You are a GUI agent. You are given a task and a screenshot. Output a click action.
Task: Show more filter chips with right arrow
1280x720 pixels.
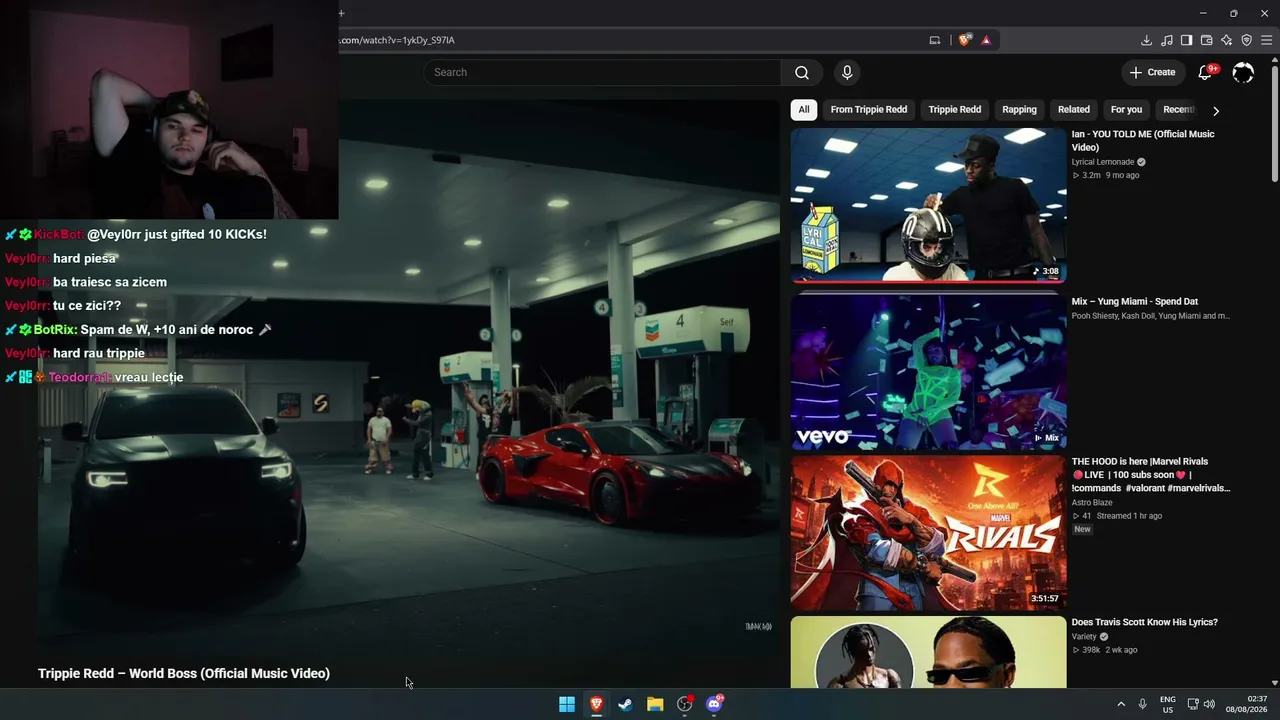click(x=1216, y=110)
